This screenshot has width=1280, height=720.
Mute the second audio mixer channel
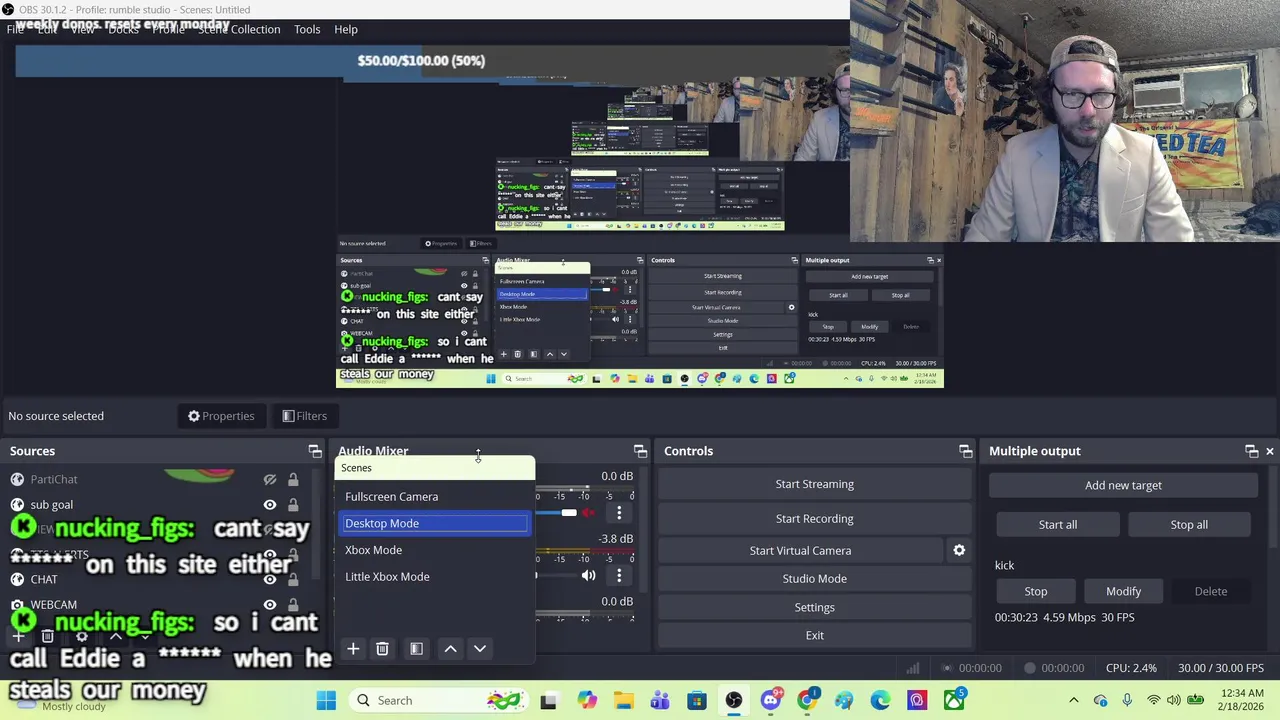tap(588, 575)
